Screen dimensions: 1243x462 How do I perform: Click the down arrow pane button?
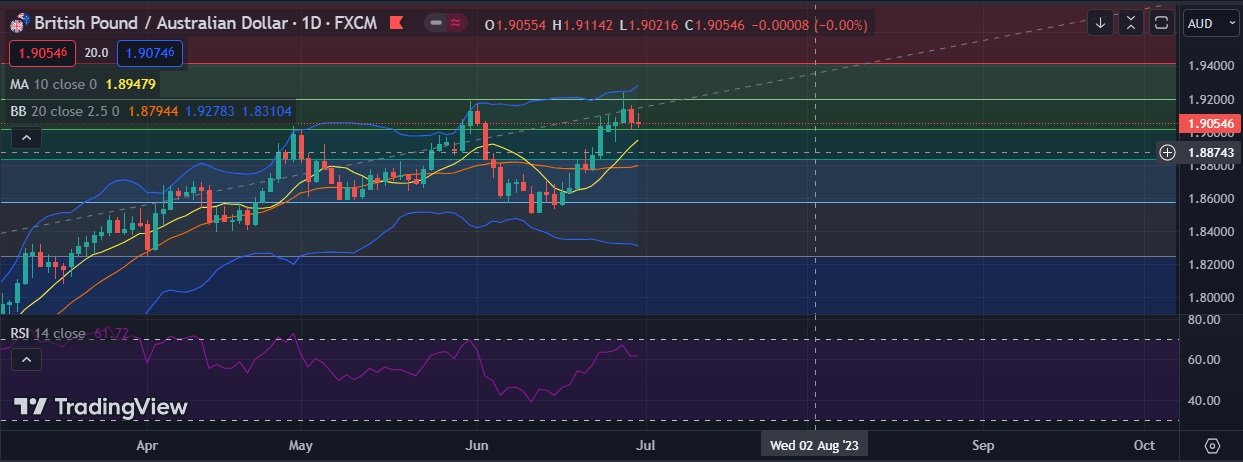point(1101,23)
